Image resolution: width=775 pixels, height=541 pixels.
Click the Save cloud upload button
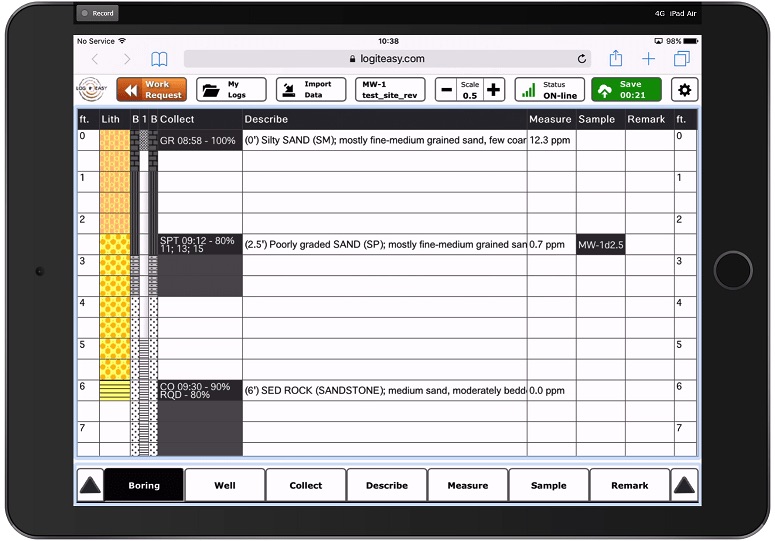(626, 90)
